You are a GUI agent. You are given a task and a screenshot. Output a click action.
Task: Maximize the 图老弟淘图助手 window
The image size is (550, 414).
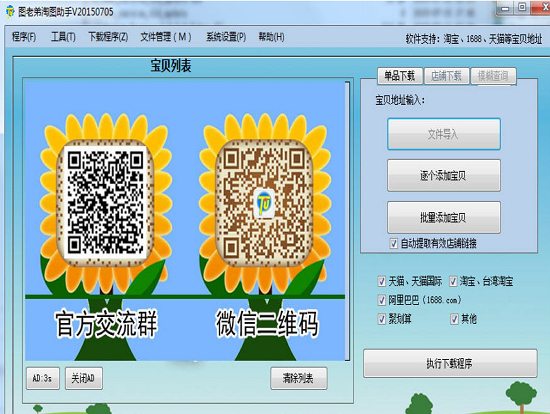(x=522, y=7)
